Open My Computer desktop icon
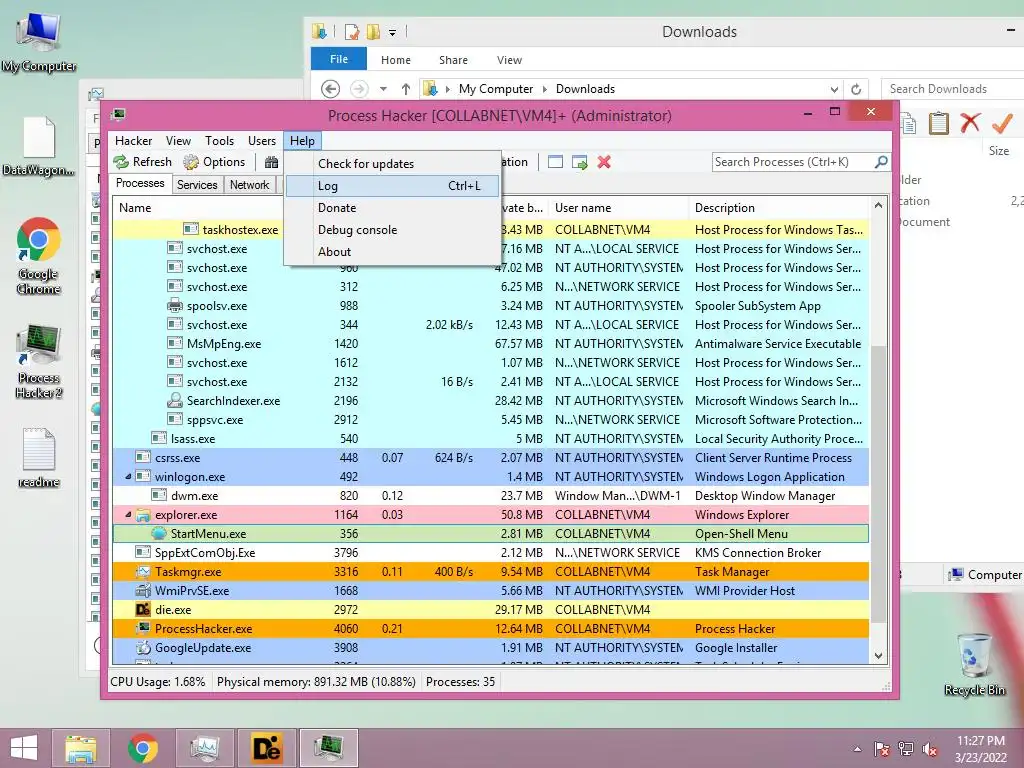Screen dimensions: 1024x768 coord(39,42)
